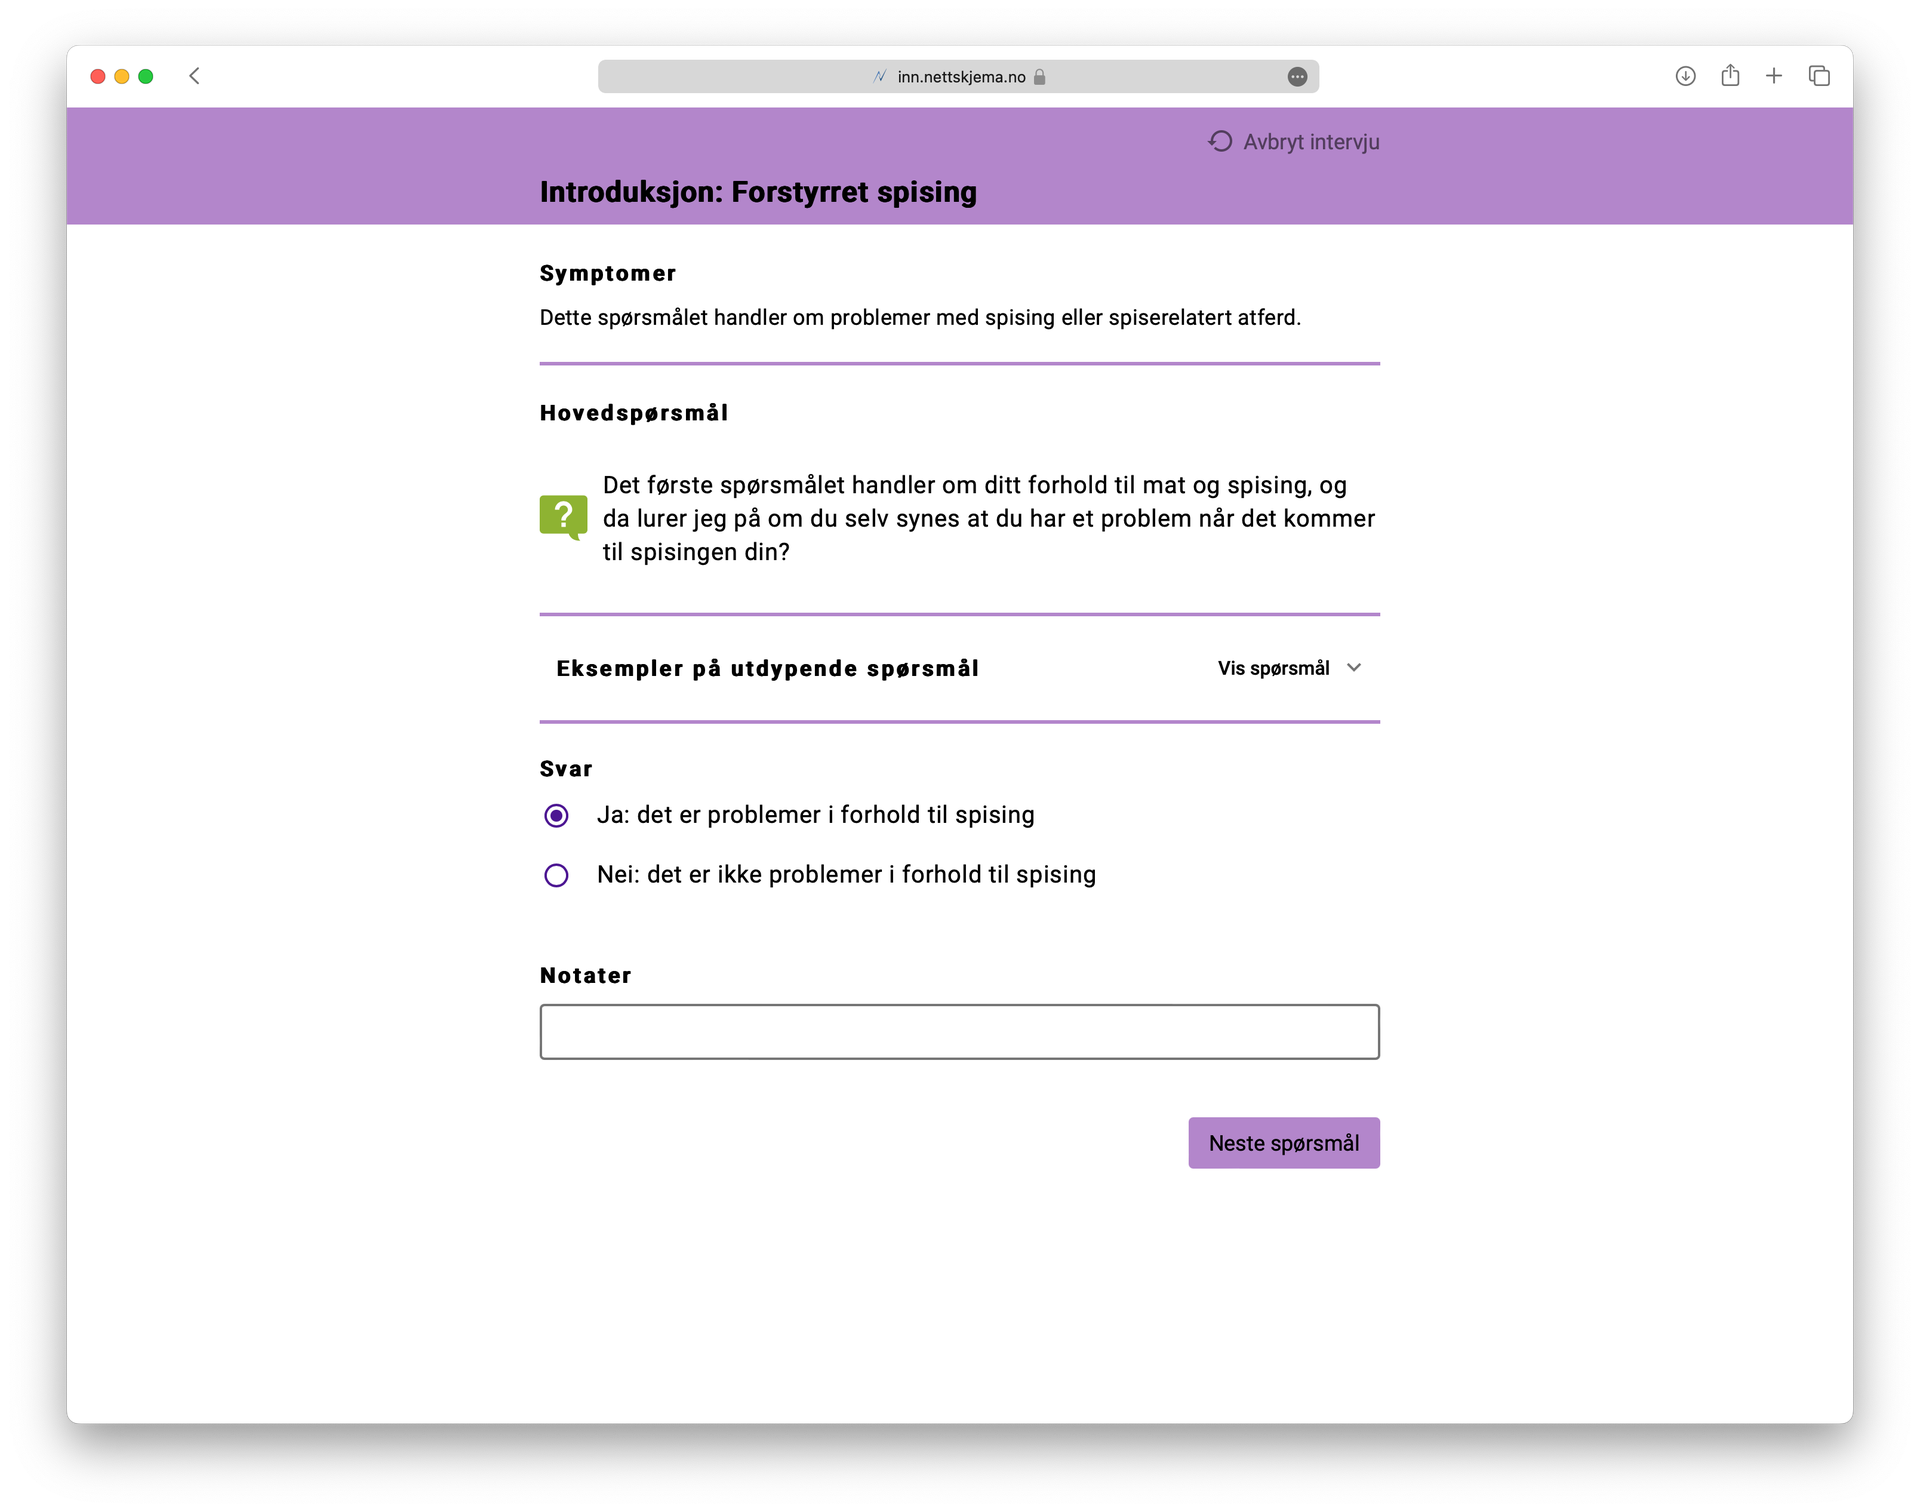Click the share icon in browser toolbar
Image resolution: width=1920 pixels, height=1512 pixels.
click(x=1730, y=75)
